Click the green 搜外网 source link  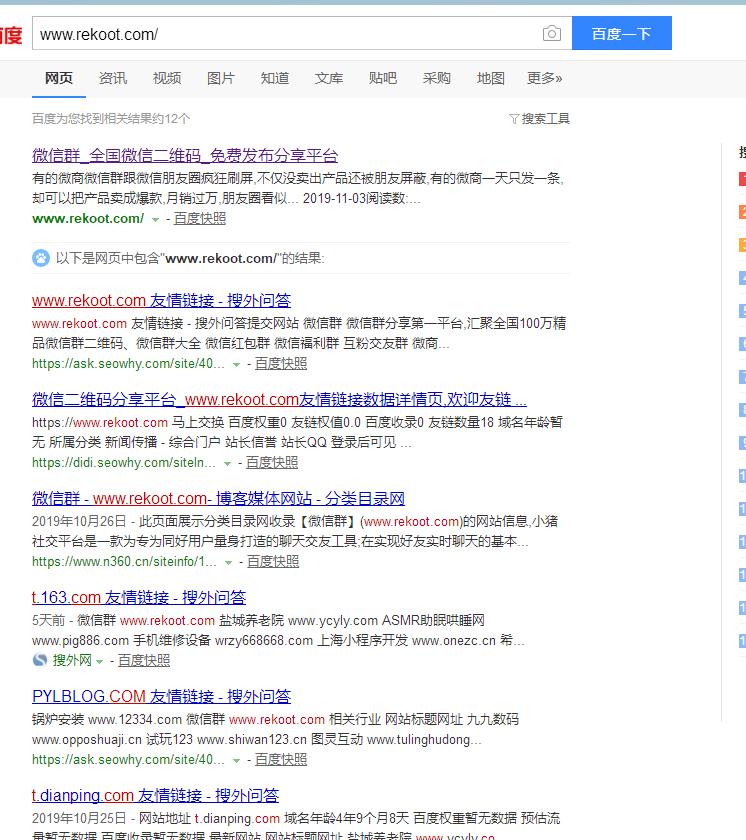(x=72, y=661)
